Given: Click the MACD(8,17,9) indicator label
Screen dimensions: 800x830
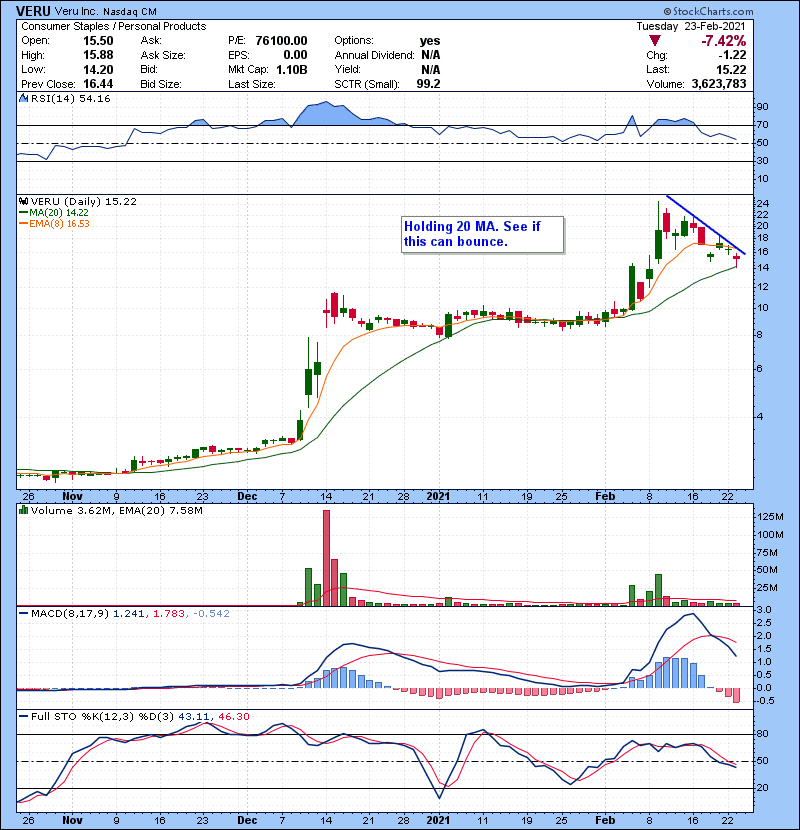Looking at the screenshot, I should tap(69, 614).
